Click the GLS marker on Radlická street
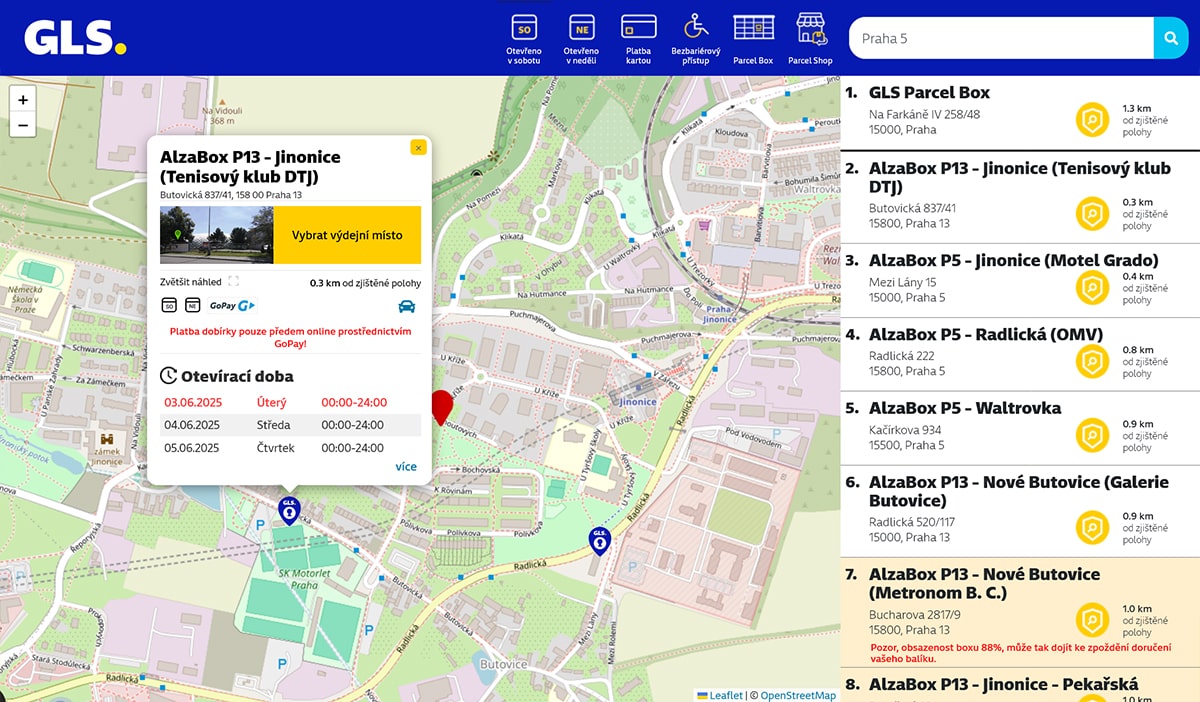Screen dimensions: 1200x702 click(x=599, y=541)
